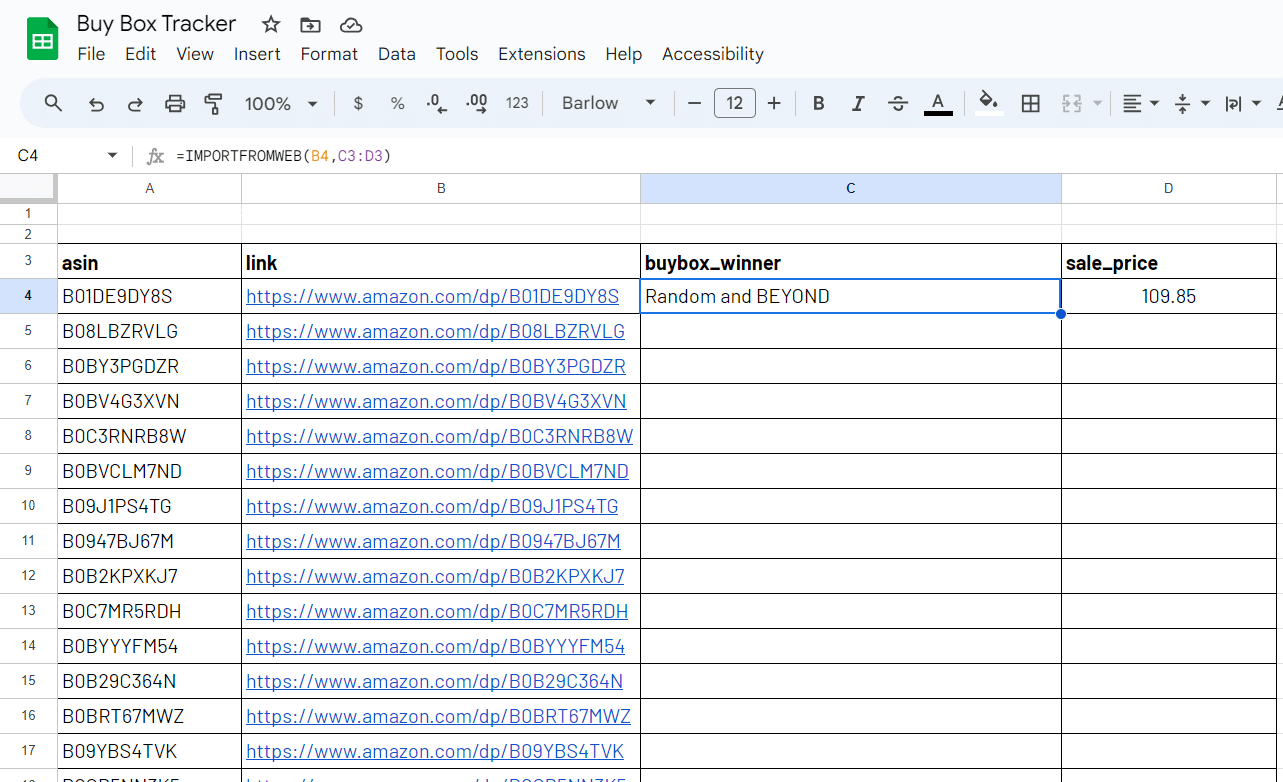Open the Extensions menu

click(541, 54)
